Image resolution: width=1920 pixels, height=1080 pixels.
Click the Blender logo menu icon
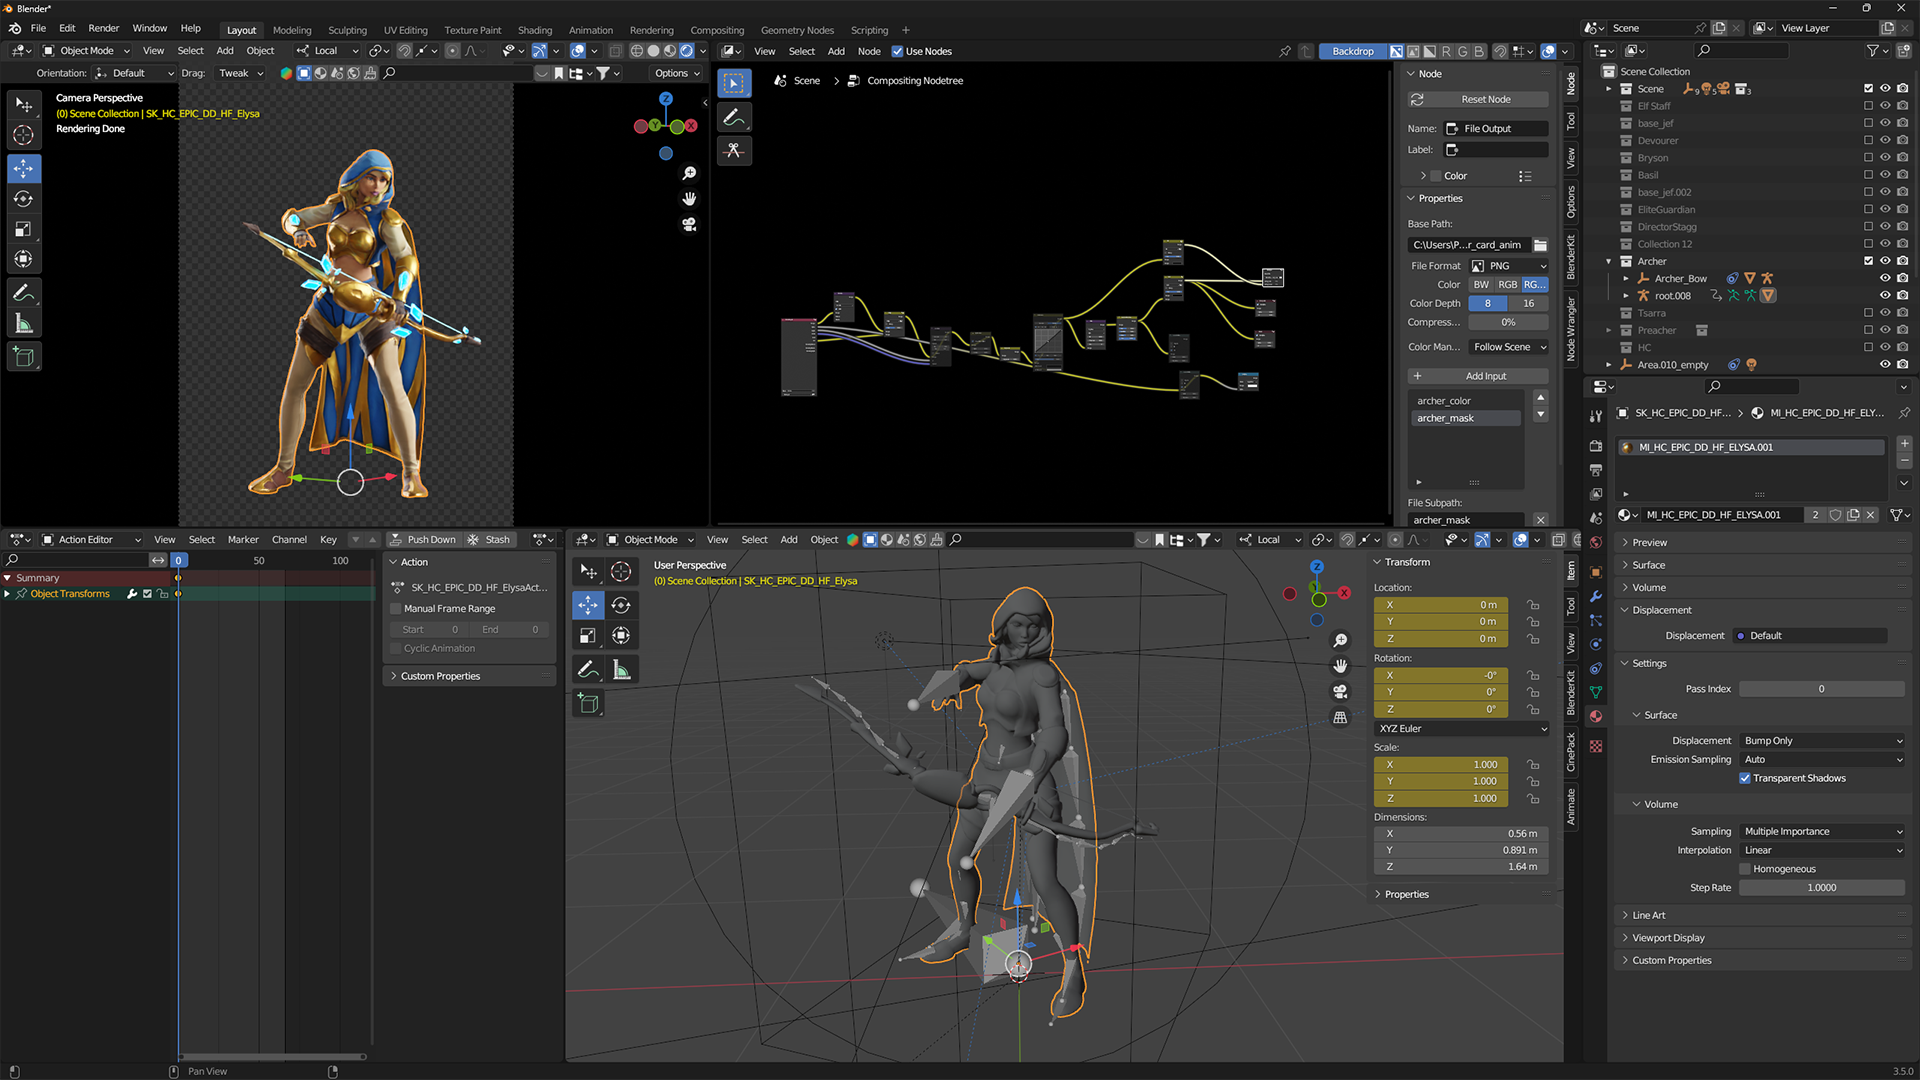pos(15,28)
